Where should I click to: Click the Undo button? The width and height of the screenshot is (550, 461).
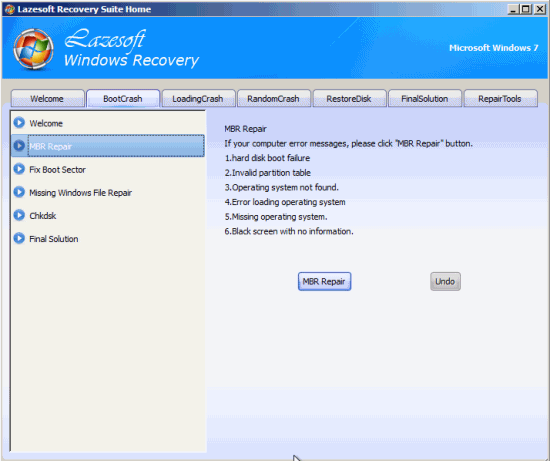tap(445, 281)
